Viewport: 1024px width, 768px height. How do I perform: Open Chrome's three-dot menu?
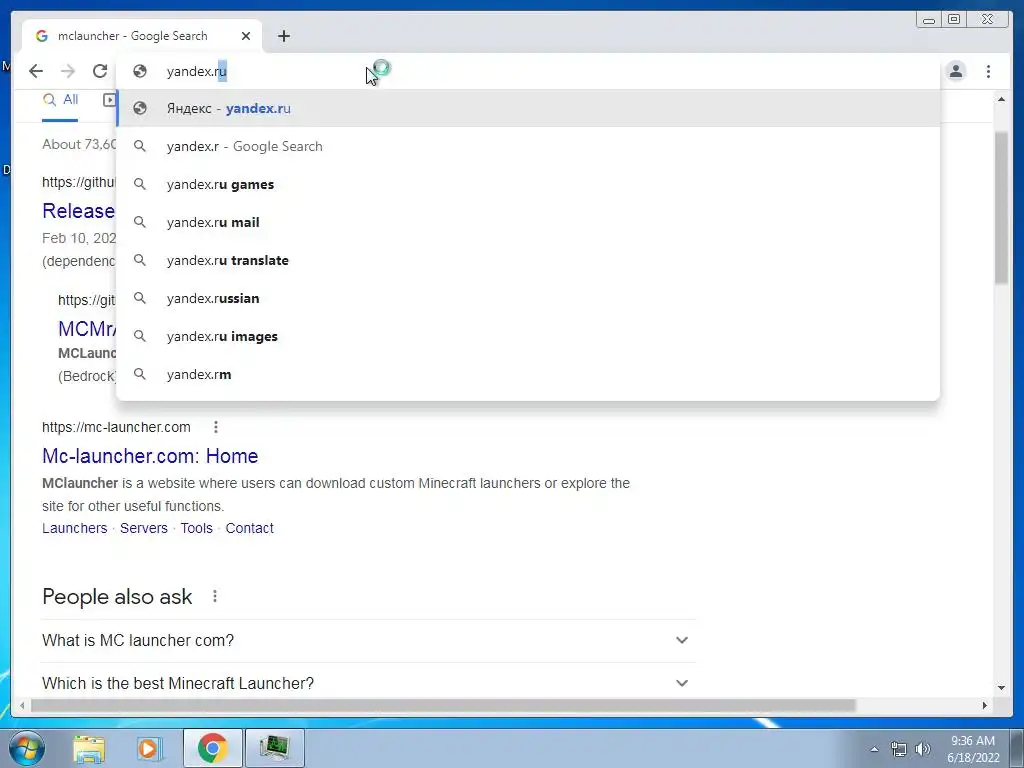(988, 71)
